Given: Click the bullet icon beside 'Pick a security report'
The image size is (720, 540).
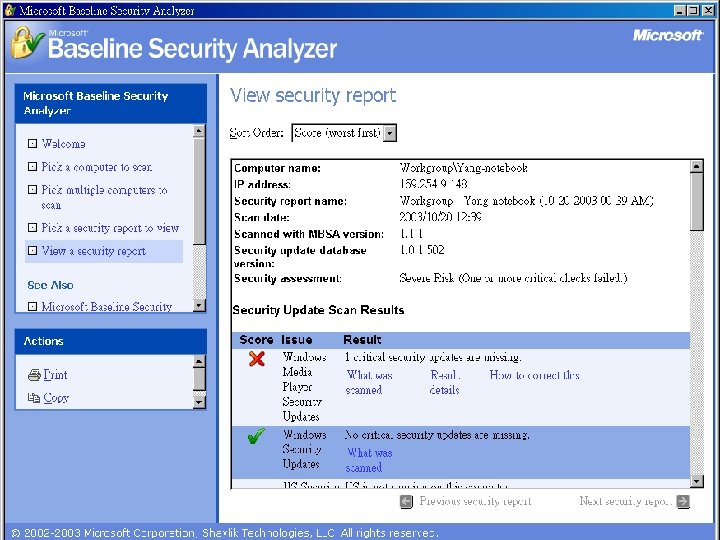Looking at the screenshot, I should click(32, 228).
